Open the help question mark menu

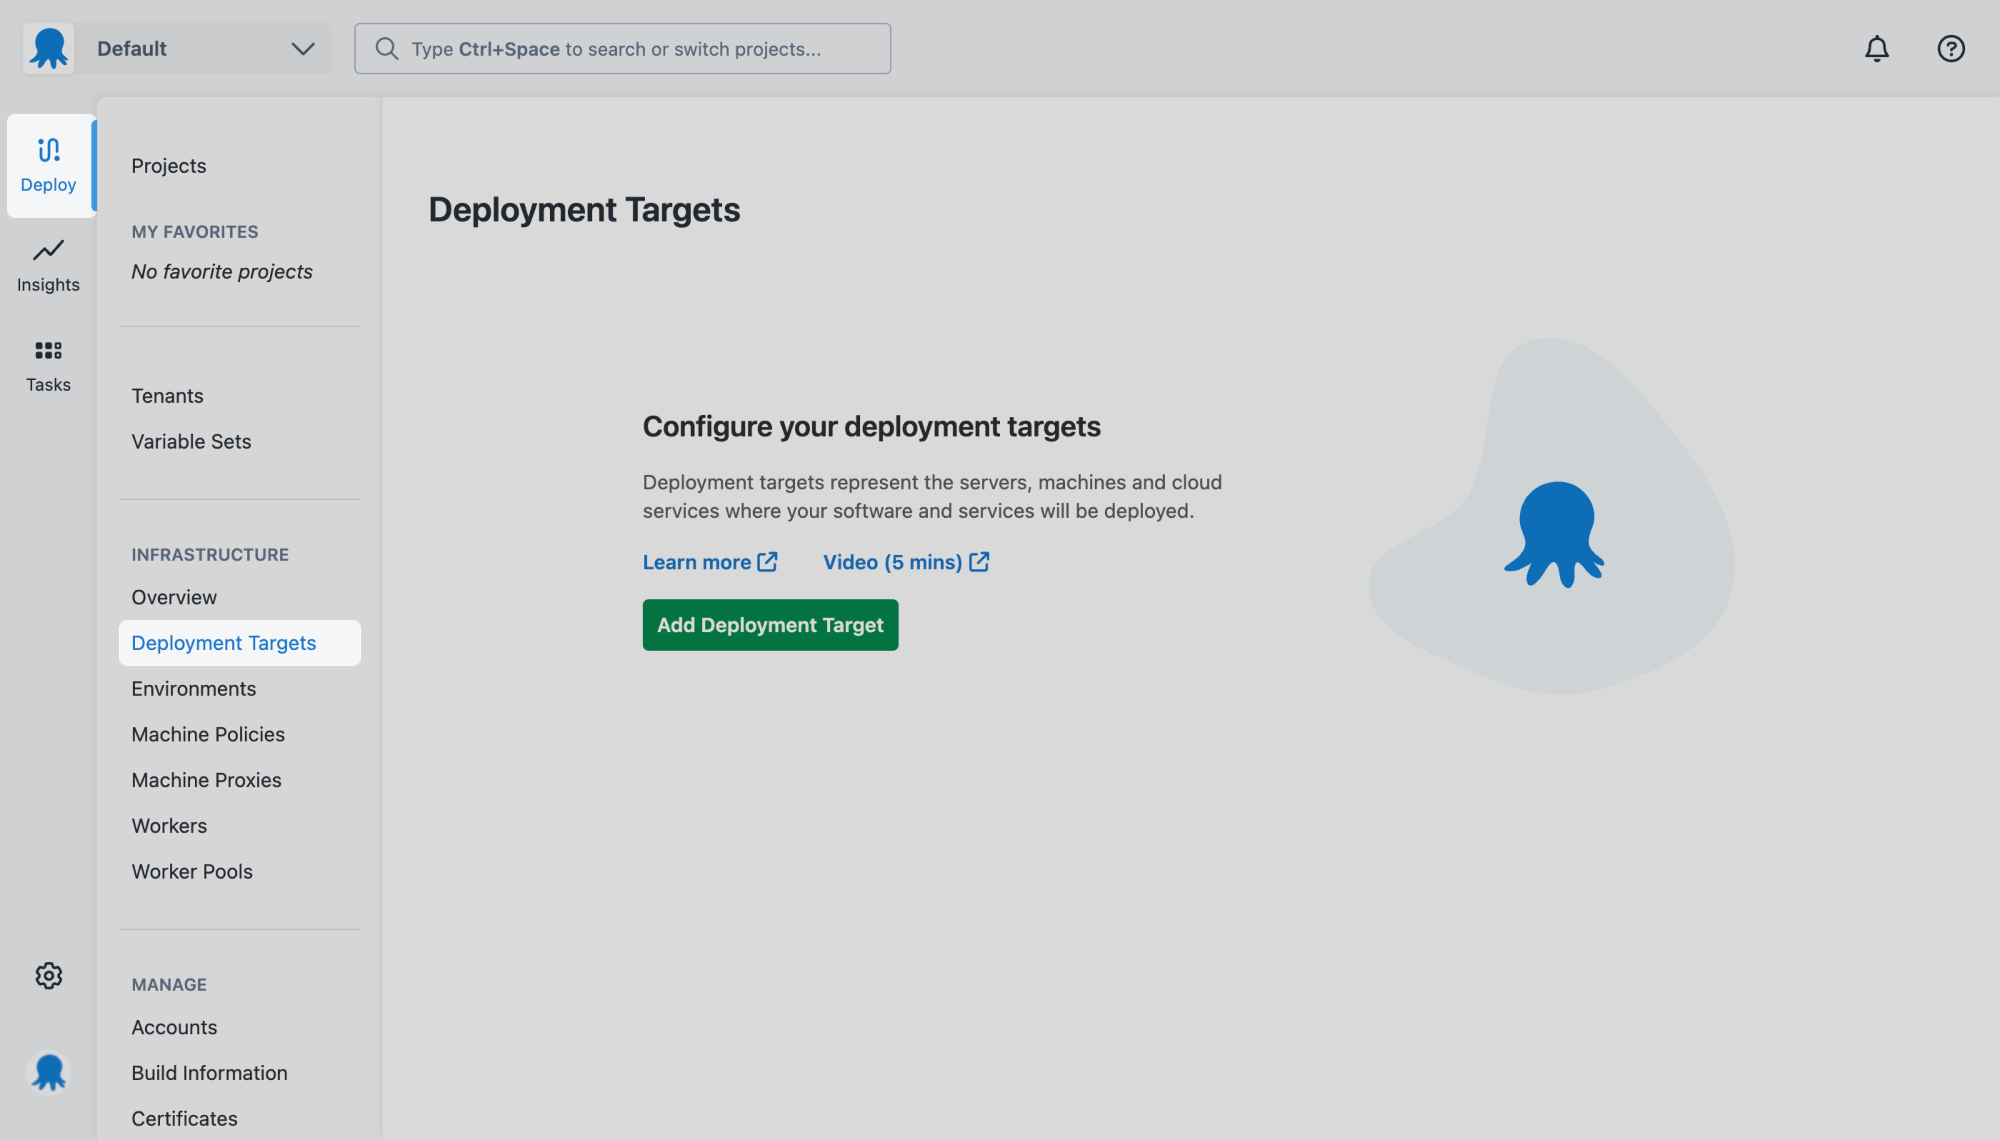pos(1950,49)
